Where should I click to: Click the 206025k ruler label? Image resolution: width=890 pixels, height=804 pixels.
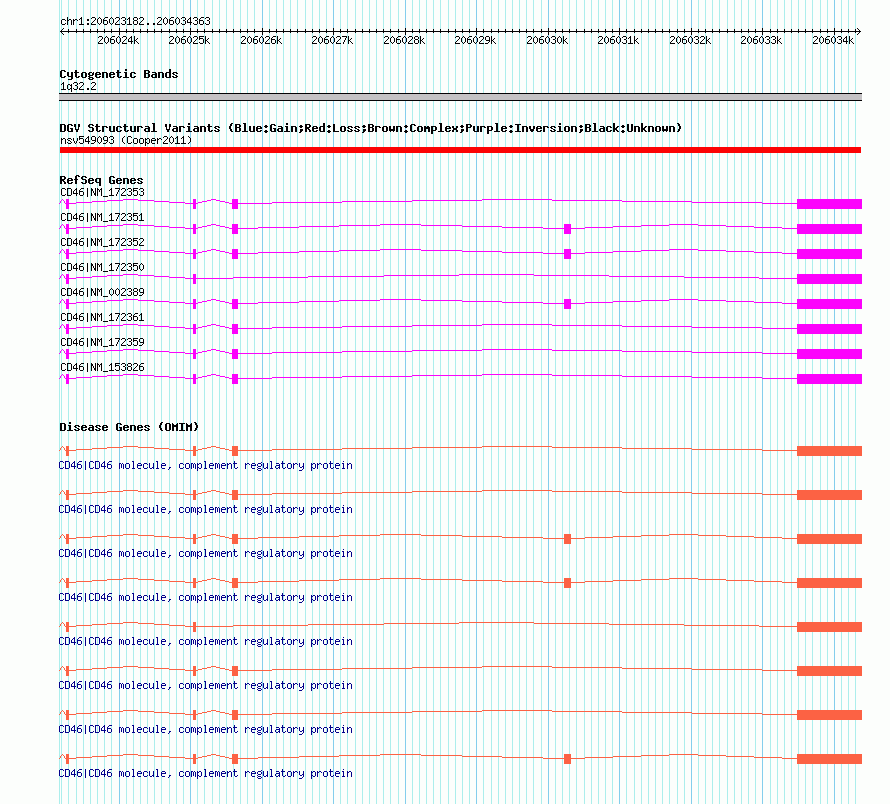tap(189, 40)
